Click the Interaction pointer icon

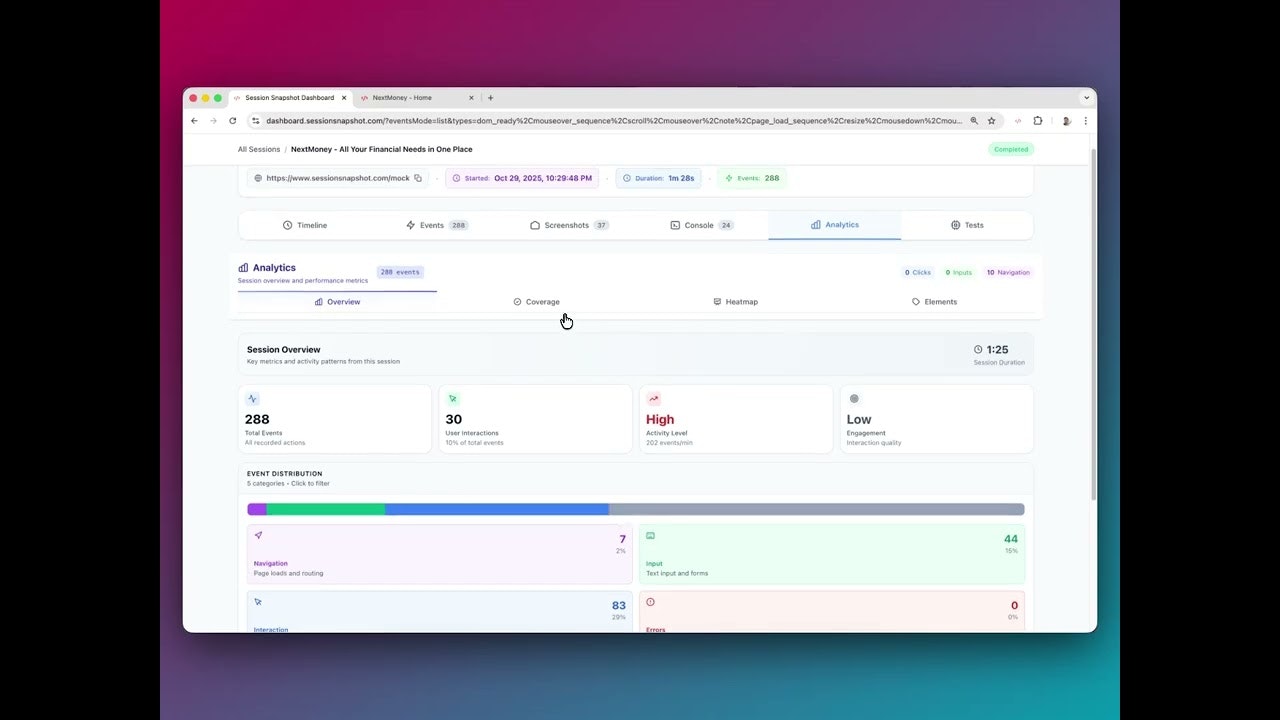258,602
